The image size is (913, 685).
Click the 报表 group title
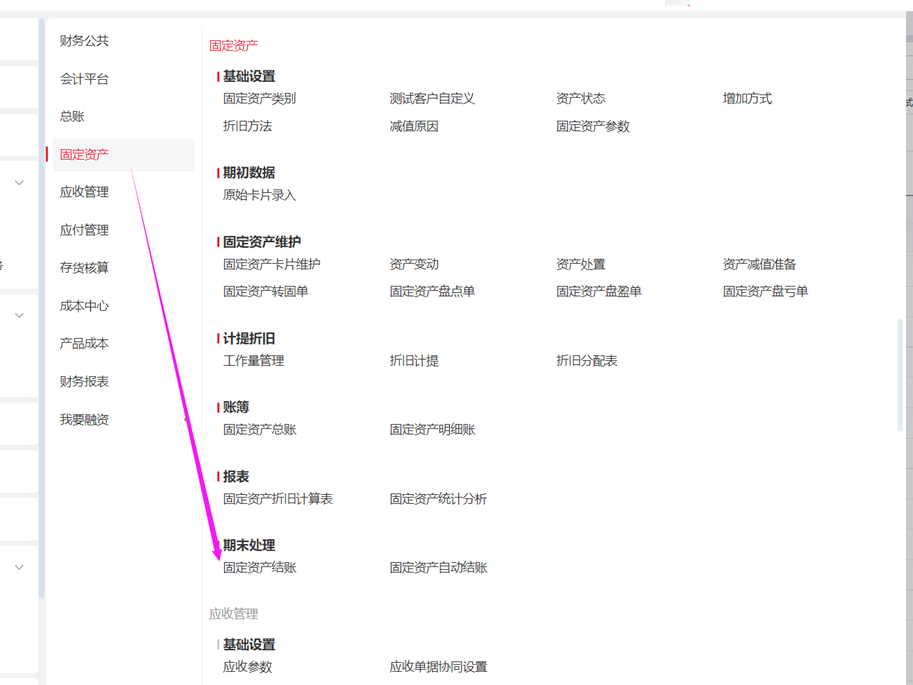coord(236,476)
